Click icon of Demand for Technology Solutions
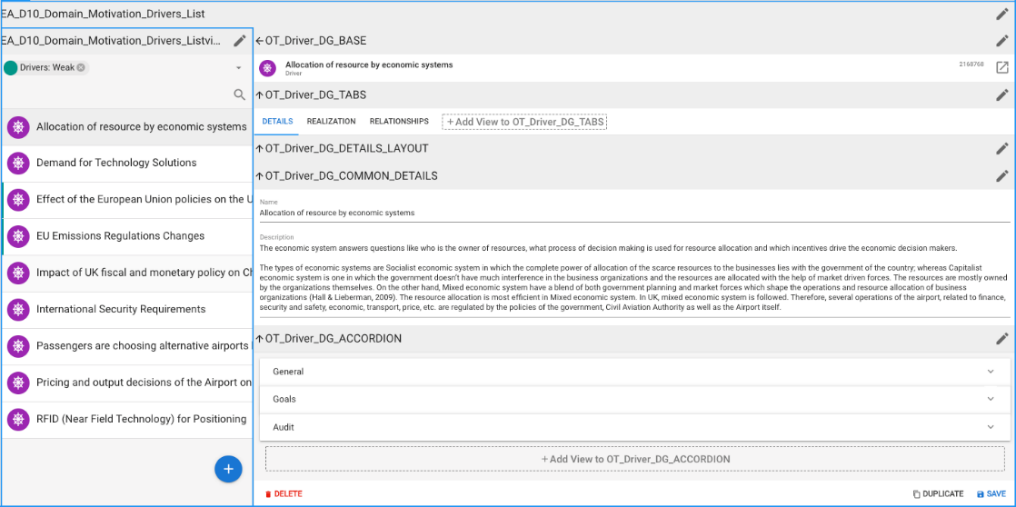Screen dimensions: 1016x507 click(x=18, y=163)
